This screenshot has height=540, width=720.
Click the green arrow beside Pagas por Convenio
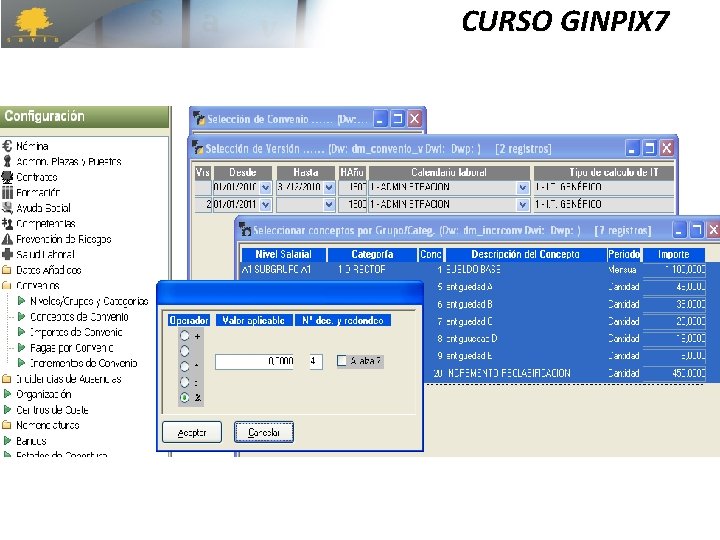pyautogui.click(x=21, y=347)
